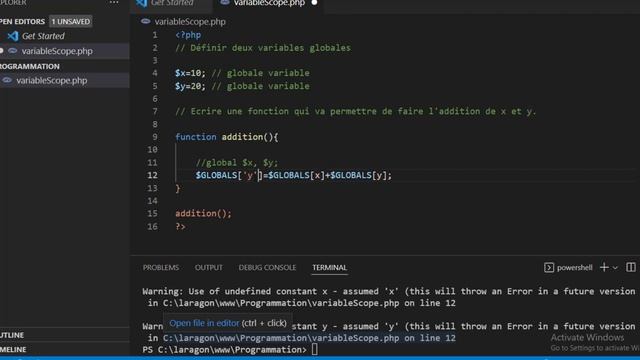Click the variableScope.php path link in terminal
Screen dimensions: 640x360
click(309, 338)
